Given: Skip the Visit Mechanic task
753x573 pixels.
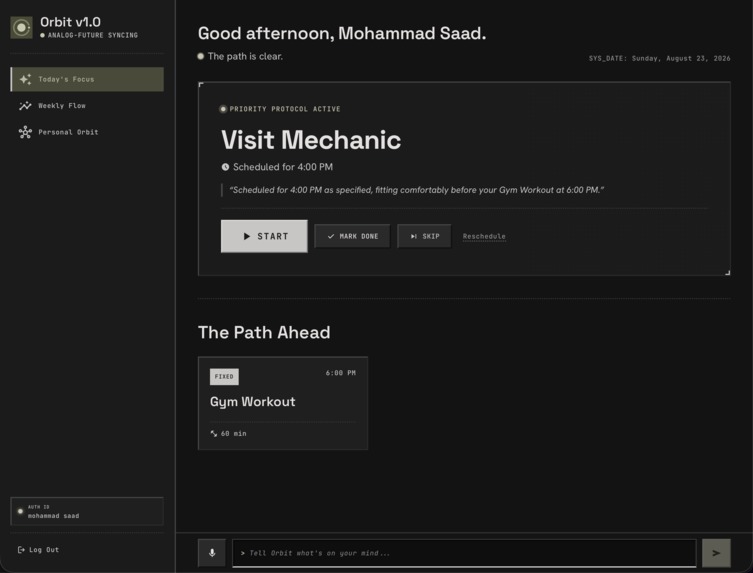Looking at the screenshot, I should 425,236.
